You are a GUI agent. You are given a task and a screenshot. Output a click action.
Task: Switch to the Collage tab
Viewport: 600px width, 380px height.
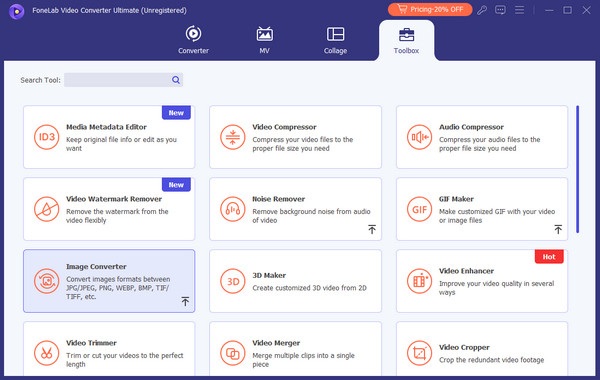(335, 40)
